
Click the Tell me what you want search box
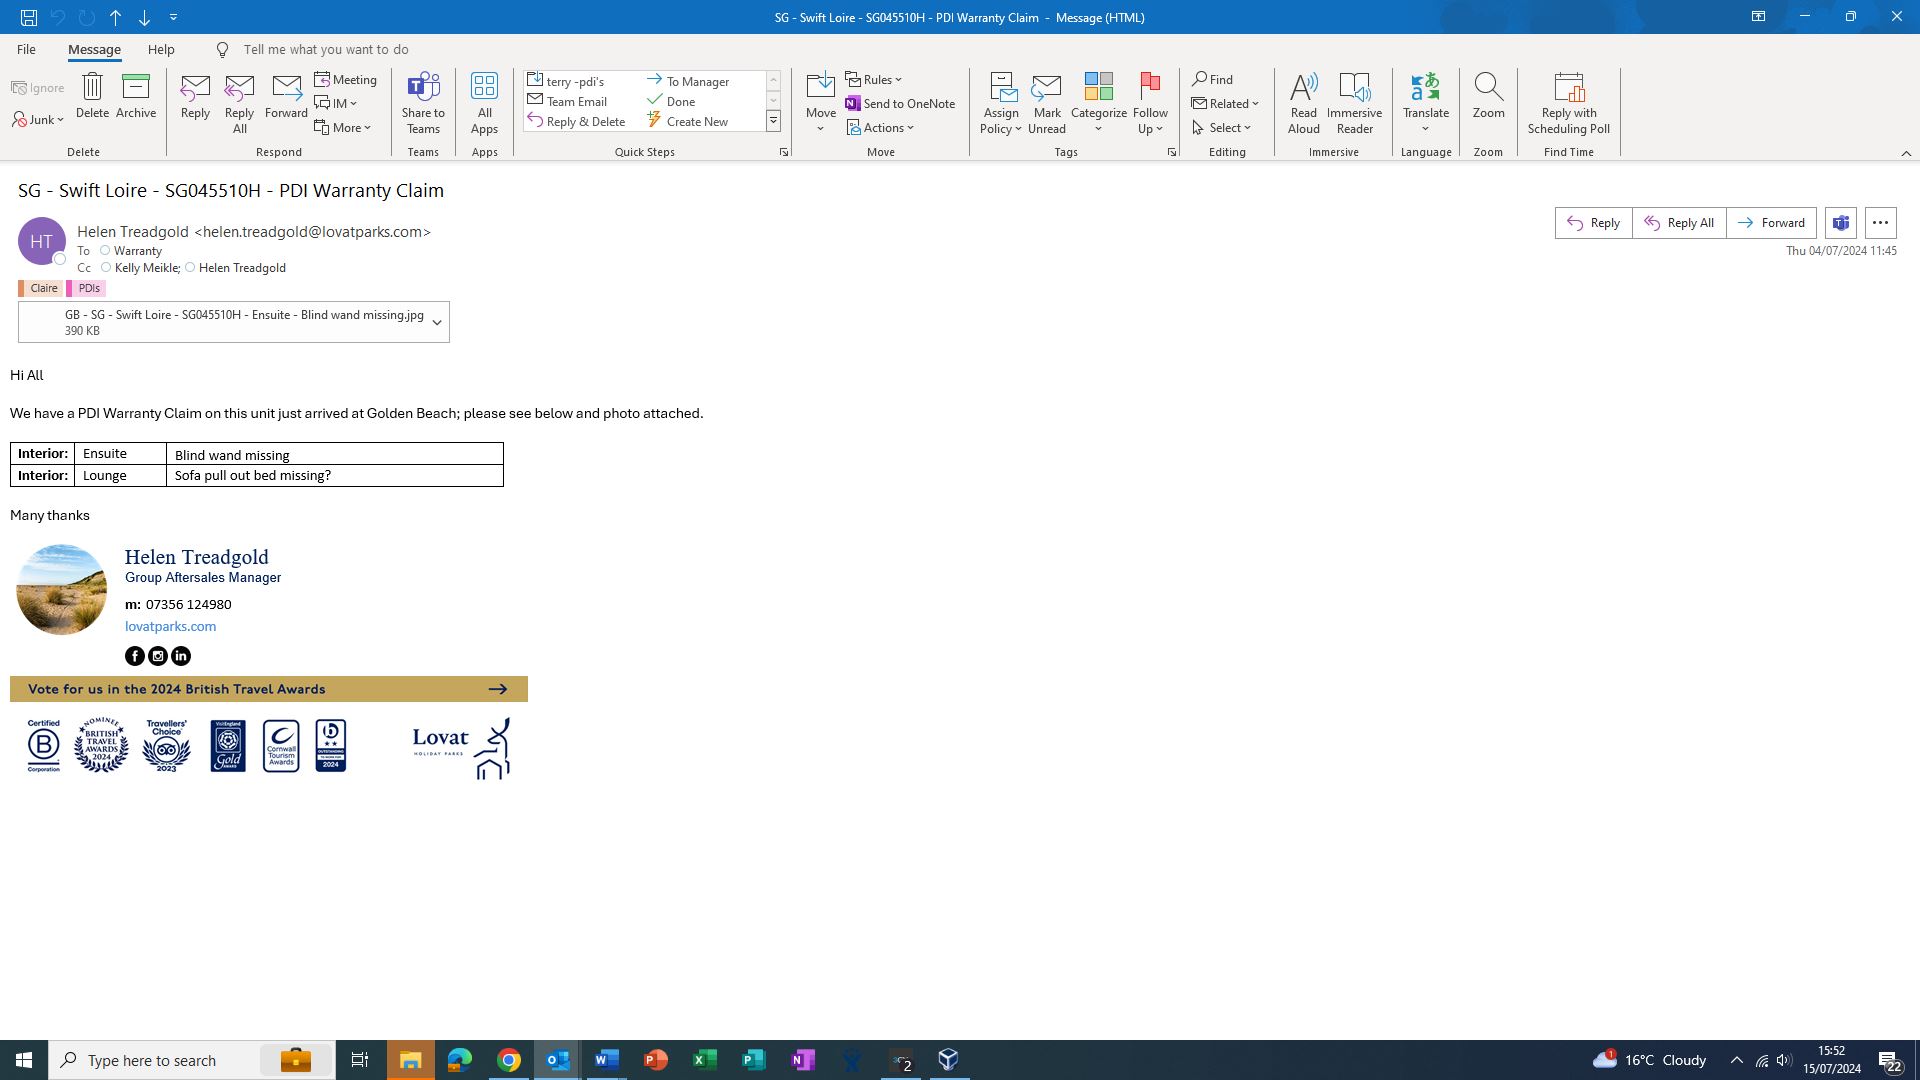click(x=326, y=50)
